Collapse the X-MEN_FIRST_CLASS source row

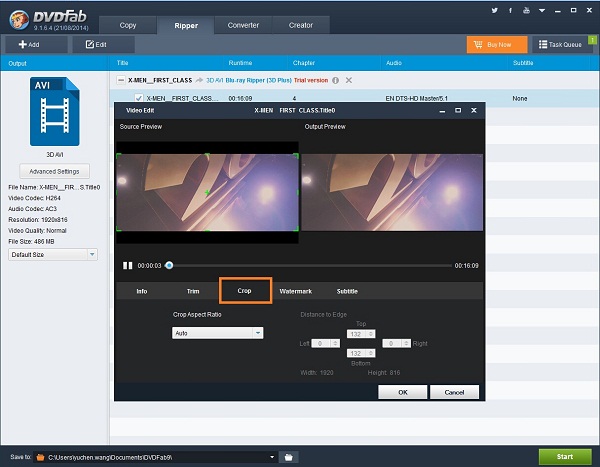(x=121, y=80)
